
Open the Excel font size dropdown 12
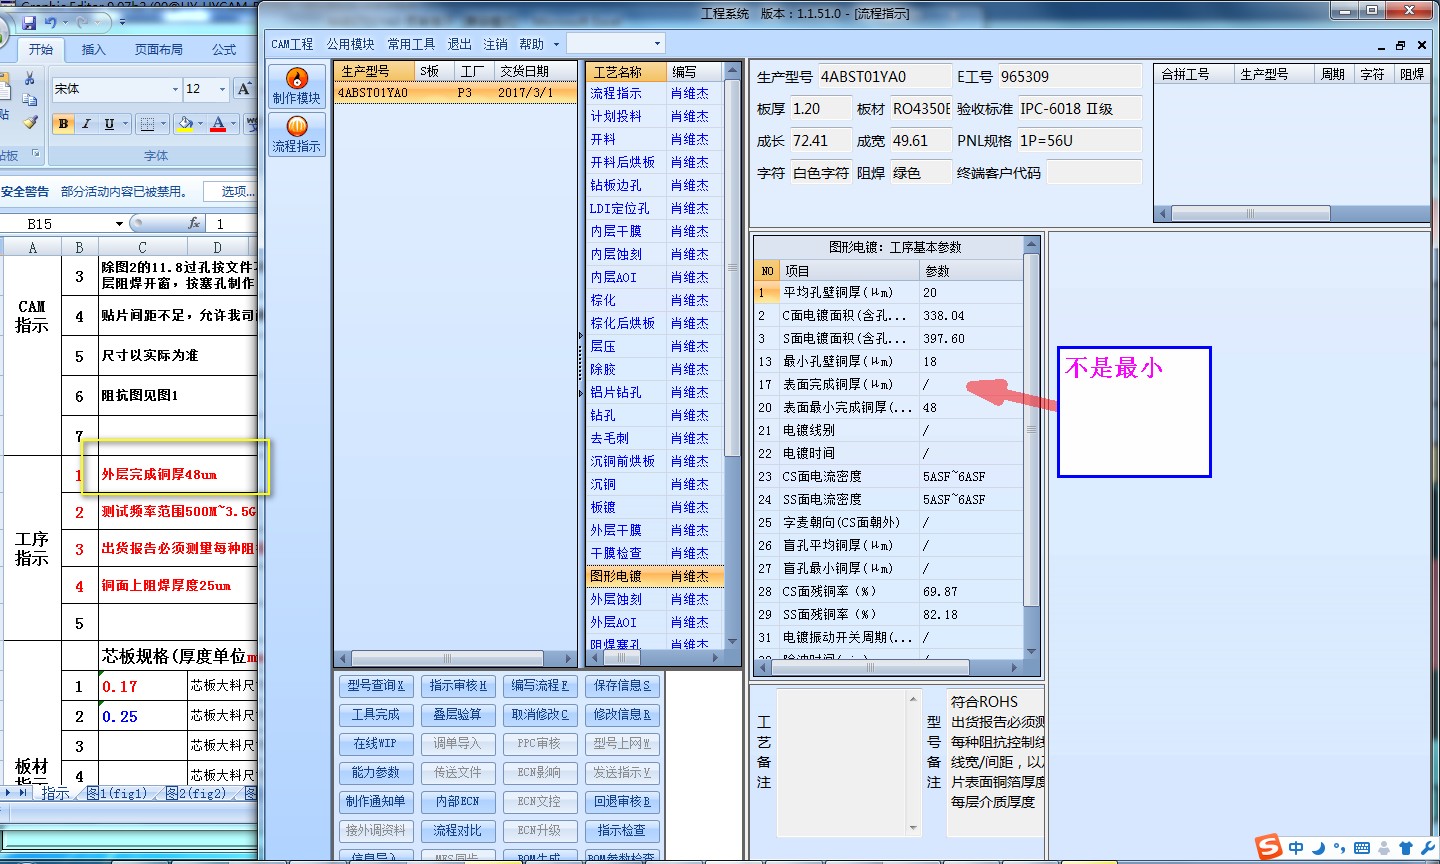pos(222,89)
